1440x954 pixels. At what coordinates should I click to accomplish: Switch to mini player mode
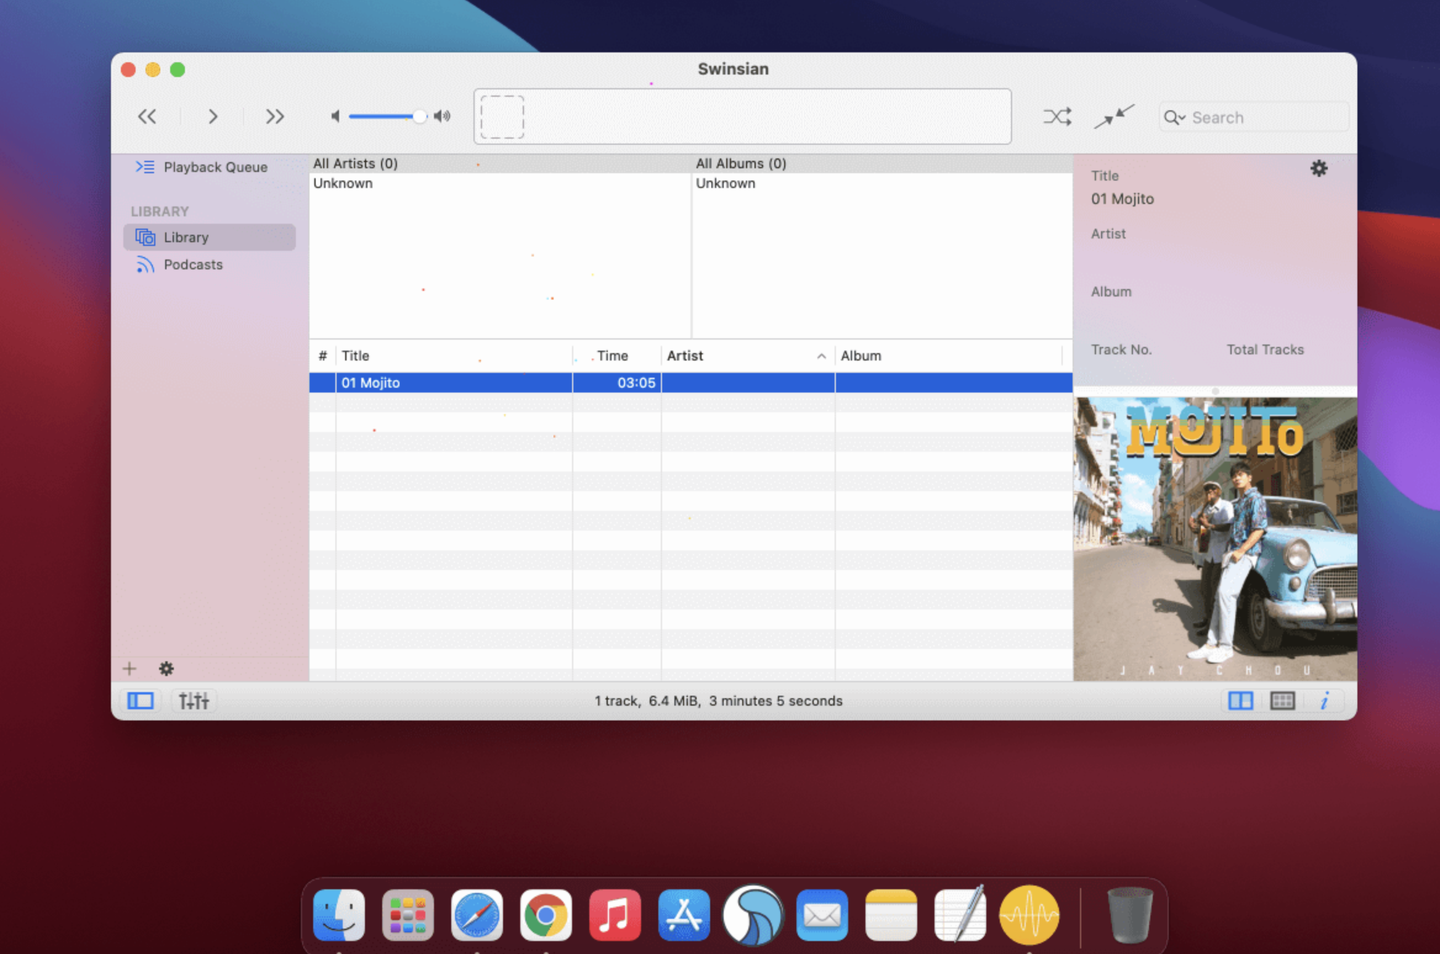tap(1114, 116)
